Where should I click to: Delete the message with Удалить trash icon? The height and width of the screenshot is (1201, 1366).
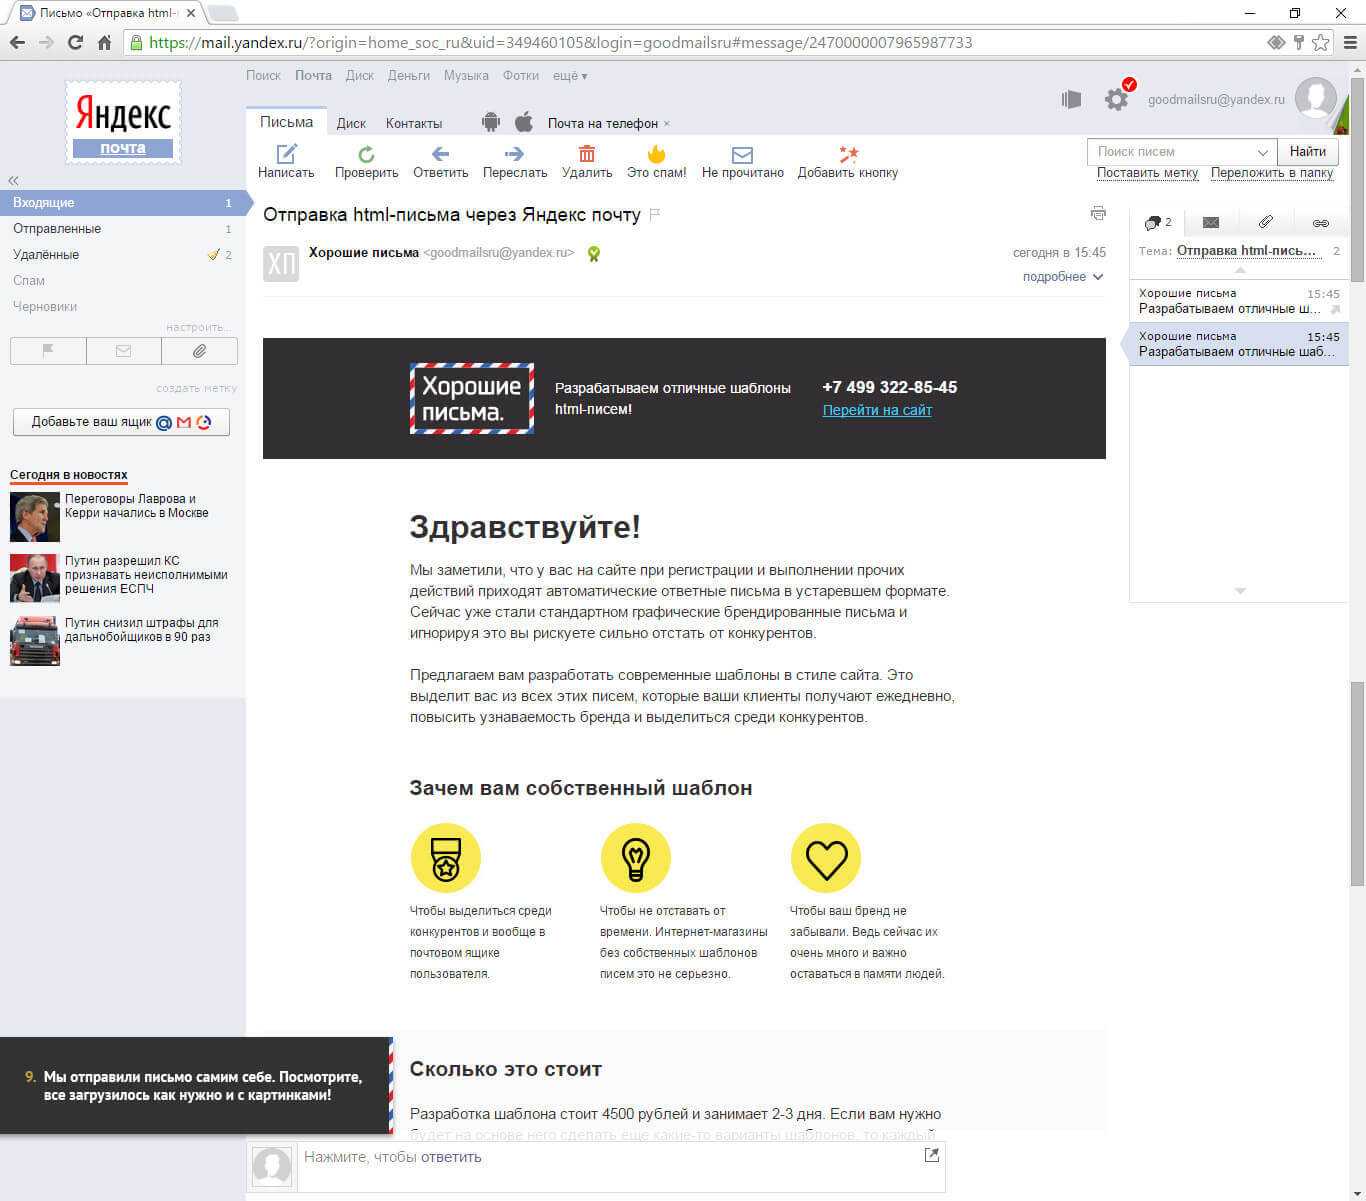[x=587, y=154]
